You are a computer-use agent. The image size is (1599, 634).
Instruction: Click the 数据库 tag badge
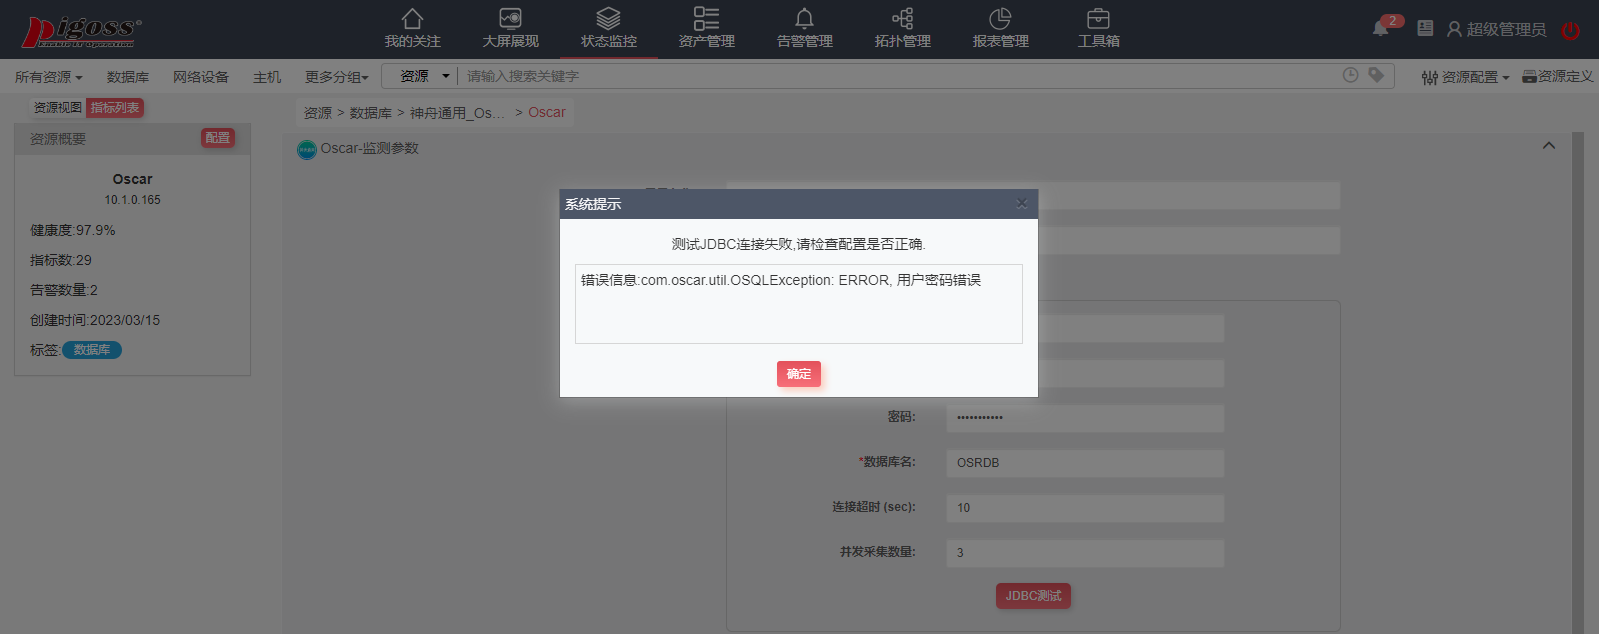92,350
